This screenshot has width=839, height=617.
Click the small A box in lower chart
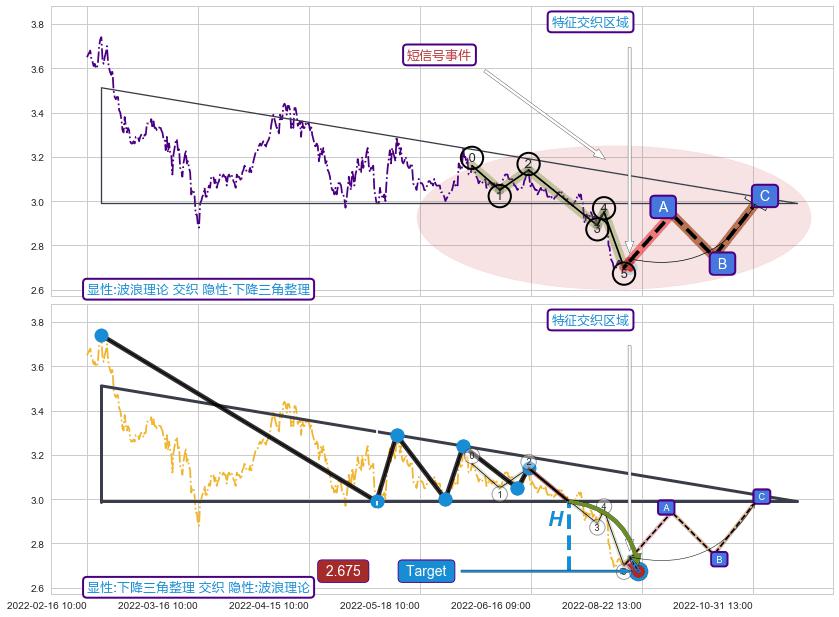pyautogui.click(x=667, y=508)
